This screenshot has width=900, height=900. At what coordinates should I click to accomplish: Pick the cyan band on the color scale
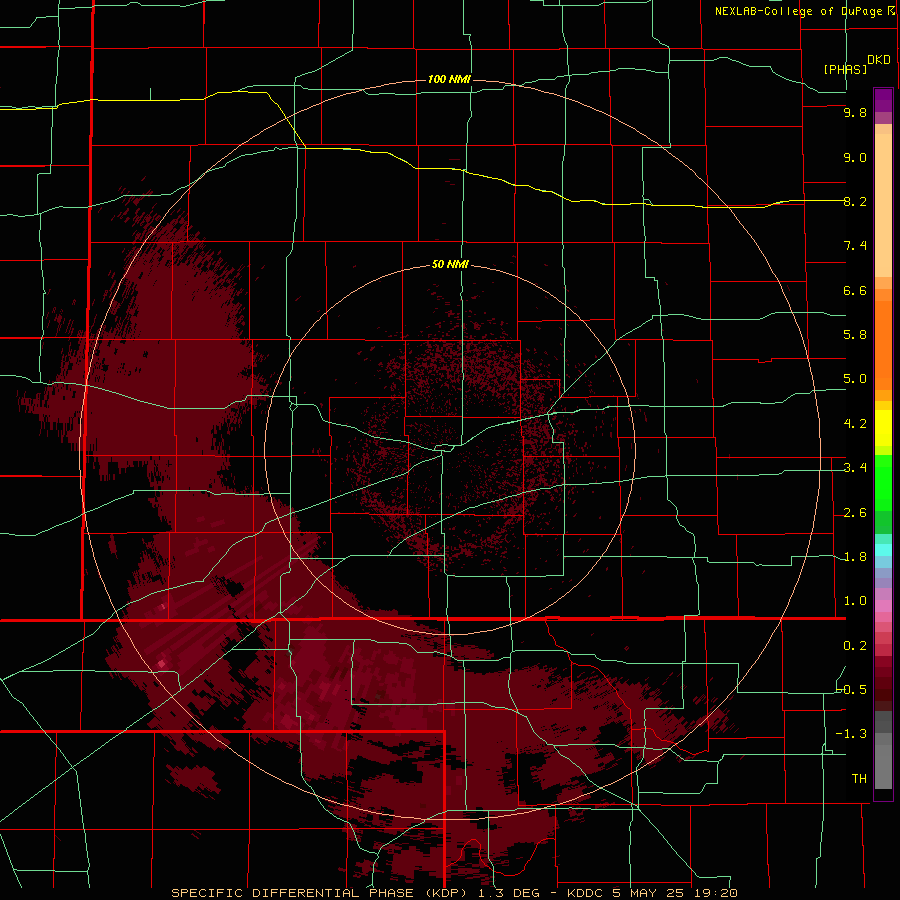tap(883, 550)
